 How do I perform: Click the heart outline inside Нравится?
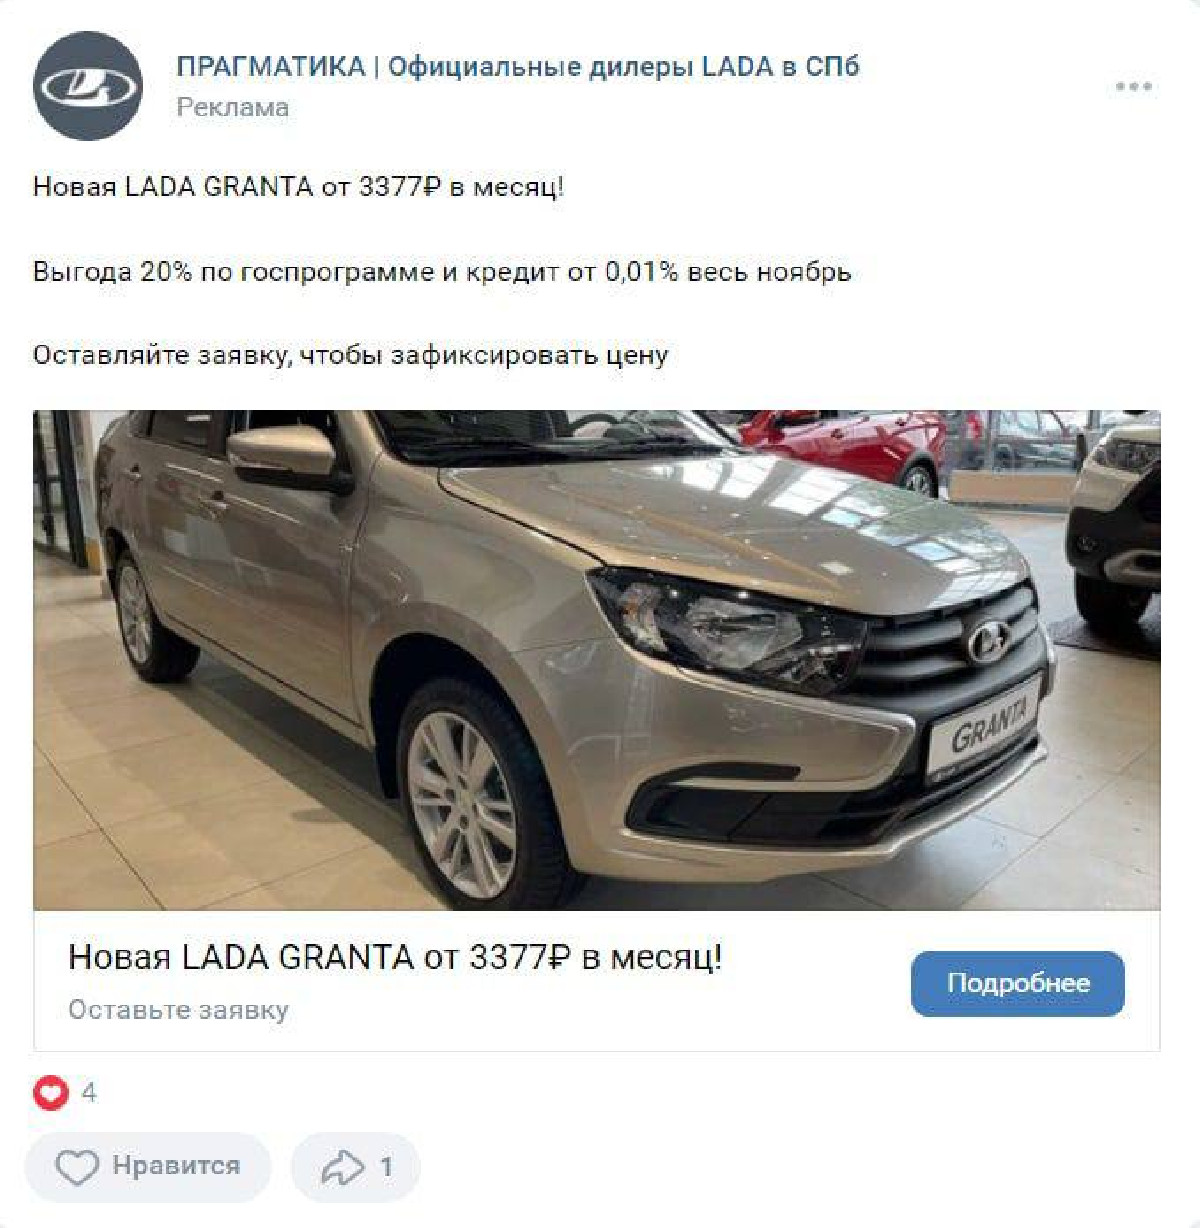tap(77, 1166)
